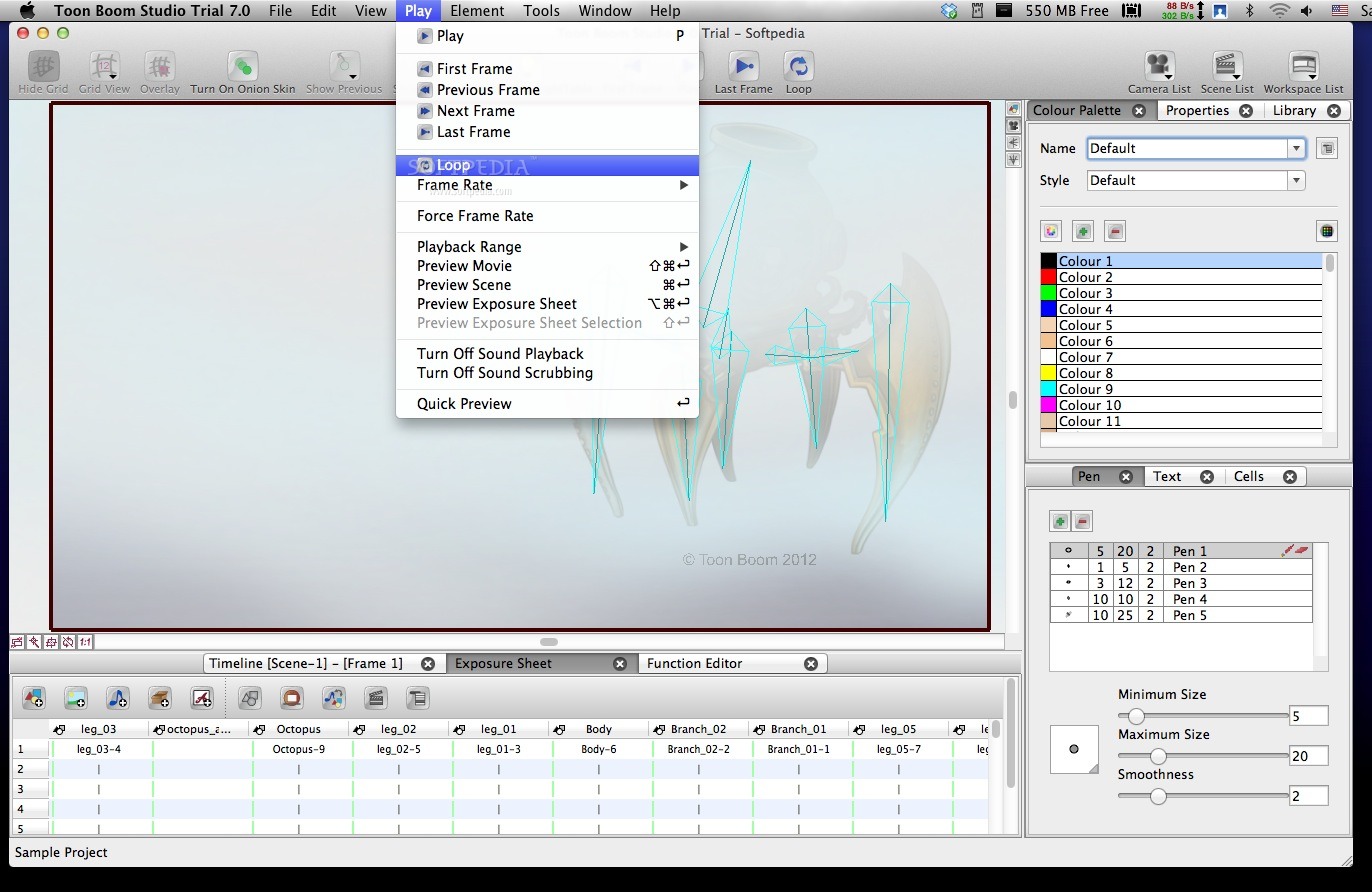
Task: Click the colourful curve icon in Exposure Sheet toolbar
Action: click(x=334, y=697)
